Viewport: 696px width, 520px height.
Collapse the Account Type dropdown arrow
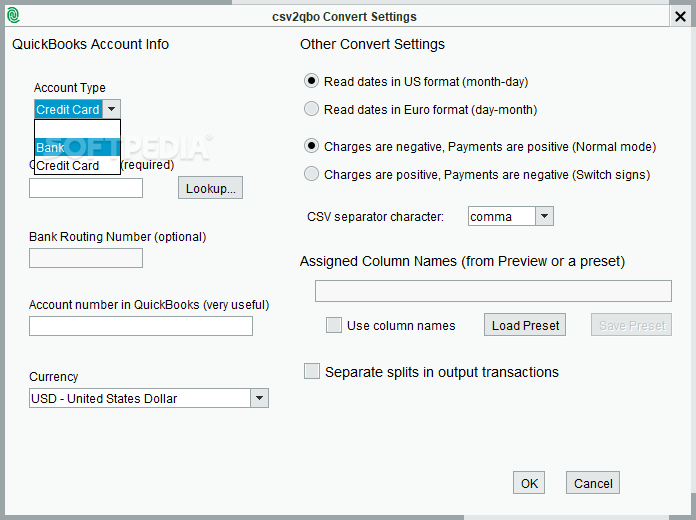(x=112, y=109)
